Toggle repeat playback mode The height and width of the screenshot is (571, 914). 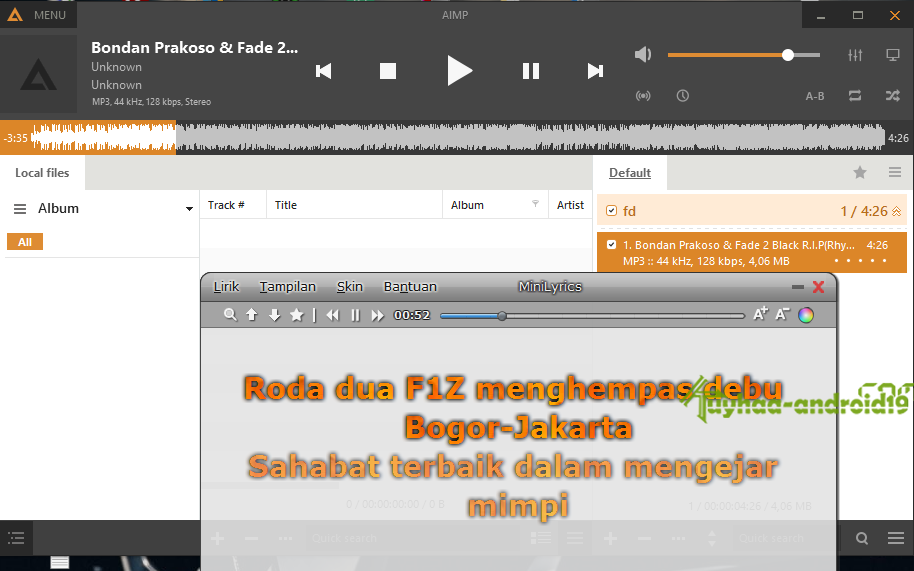click(x=855, y=96)
